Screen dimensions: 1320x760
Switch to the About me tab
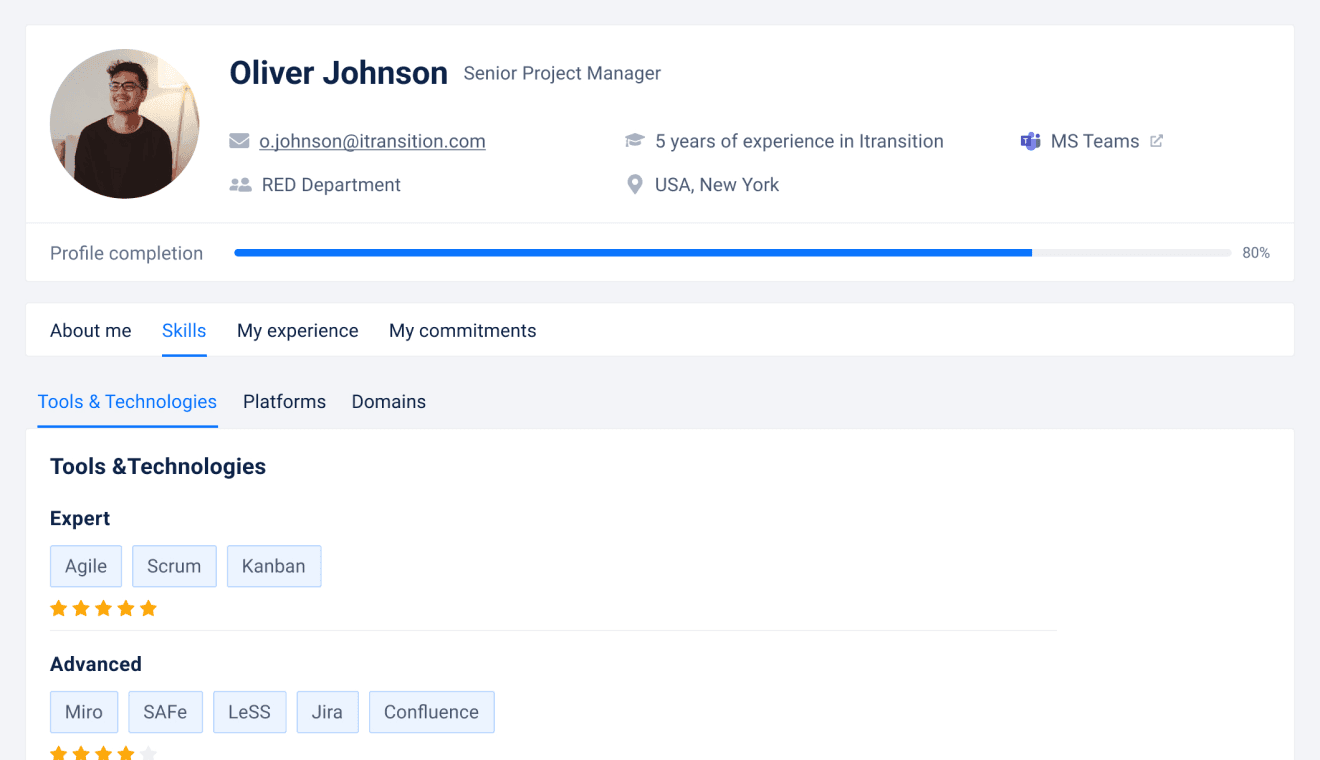pyautogui.click(x=91, y=331)
